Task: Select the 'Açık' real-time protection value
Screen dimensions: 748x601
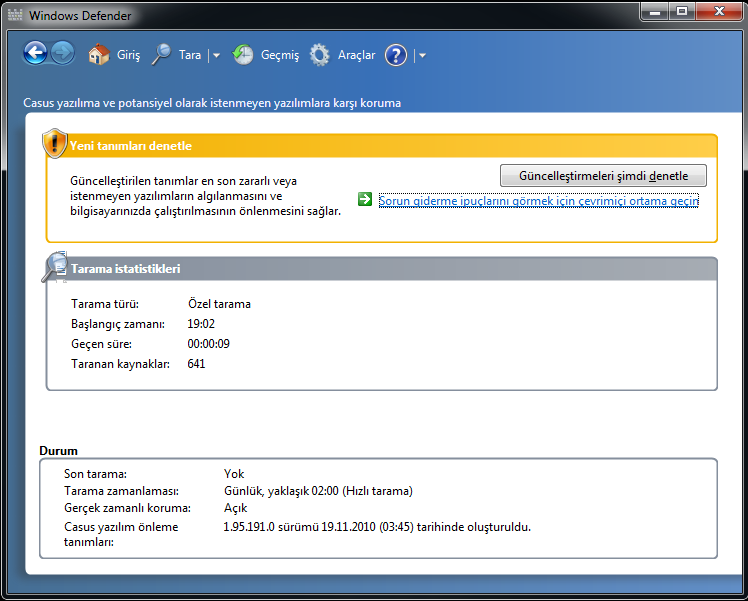Action: pyautogui.click(x=236, y=508)
